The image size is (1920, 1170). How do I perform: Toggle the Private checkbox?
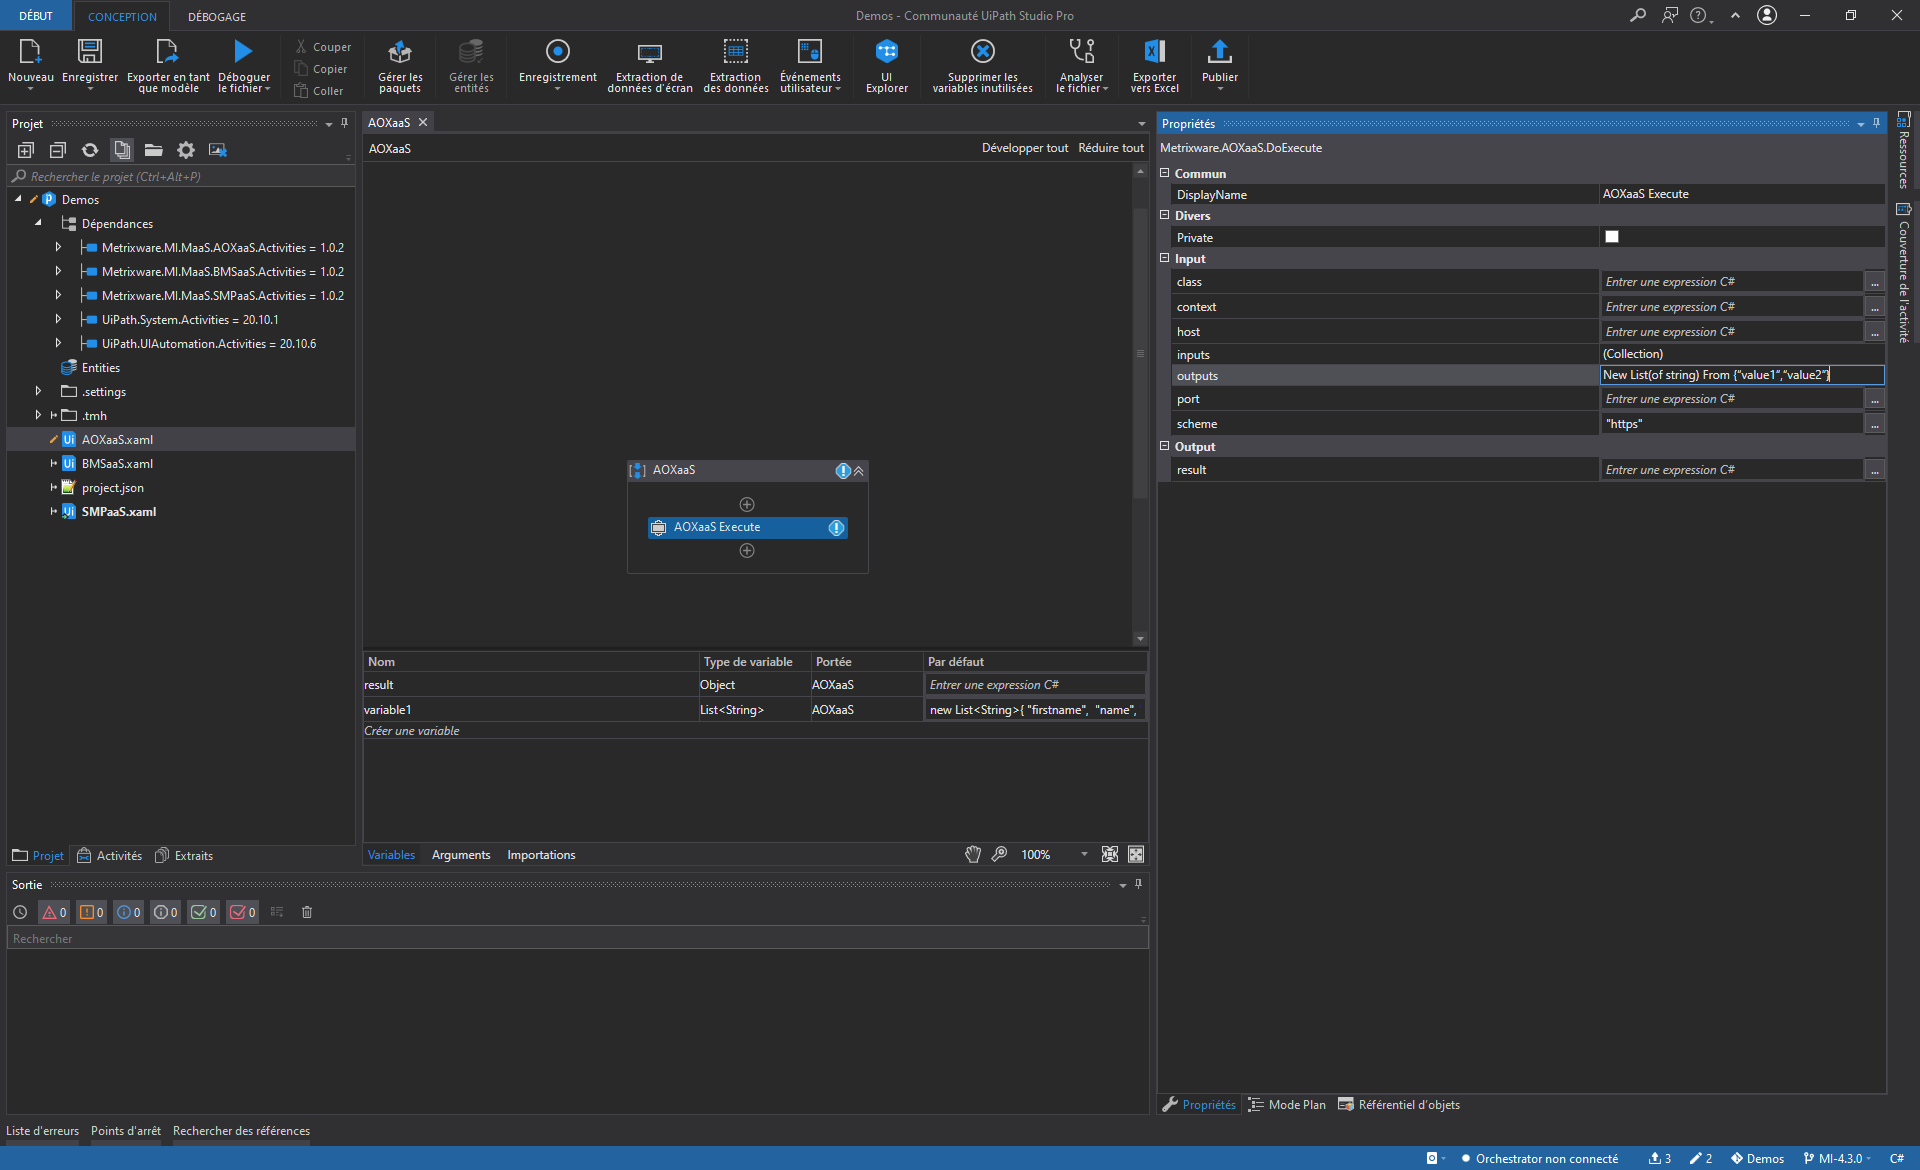pyautogui.click(x=1611, y=237)
